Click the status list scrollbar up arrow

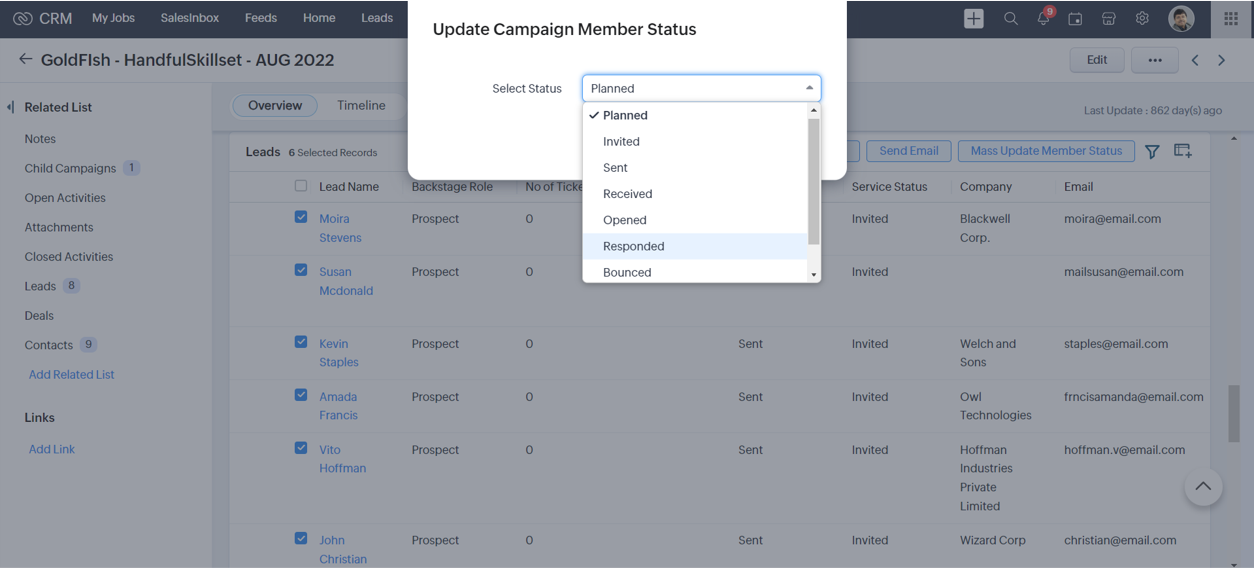[814, 110]
